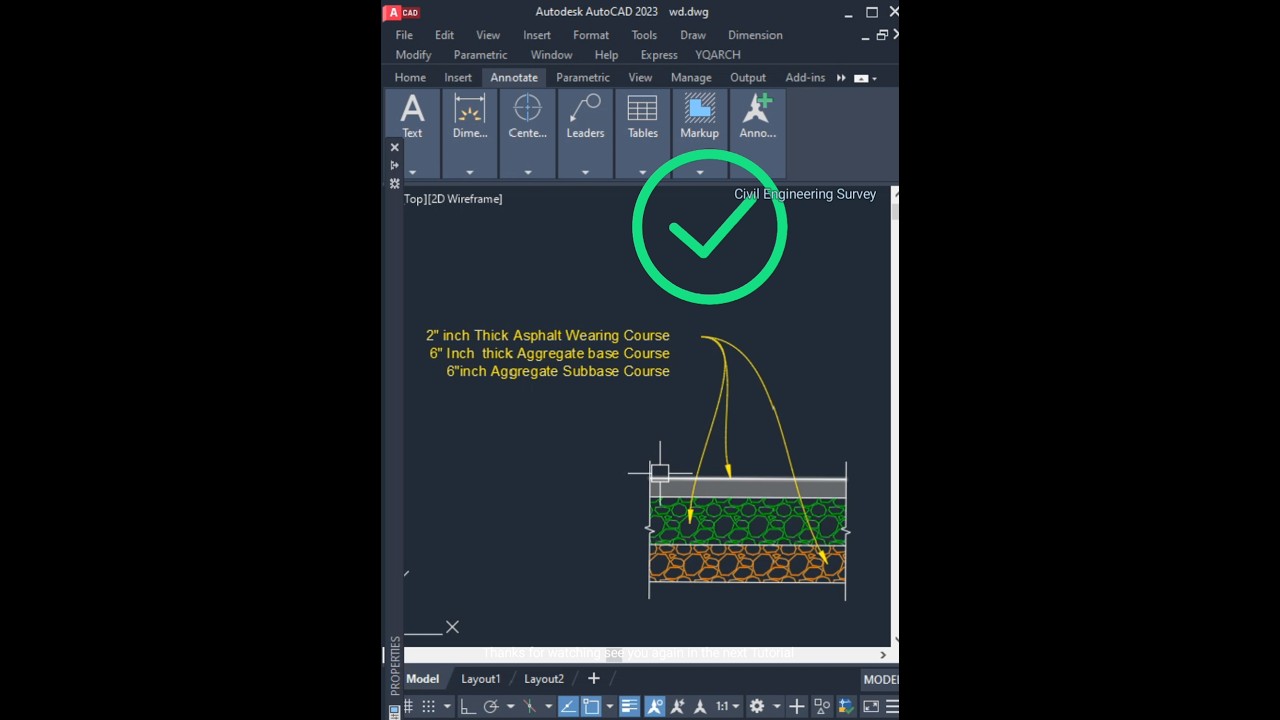1280x720 pixels.
Task: Open the Express menu
Action: click(x=659, y=55)
